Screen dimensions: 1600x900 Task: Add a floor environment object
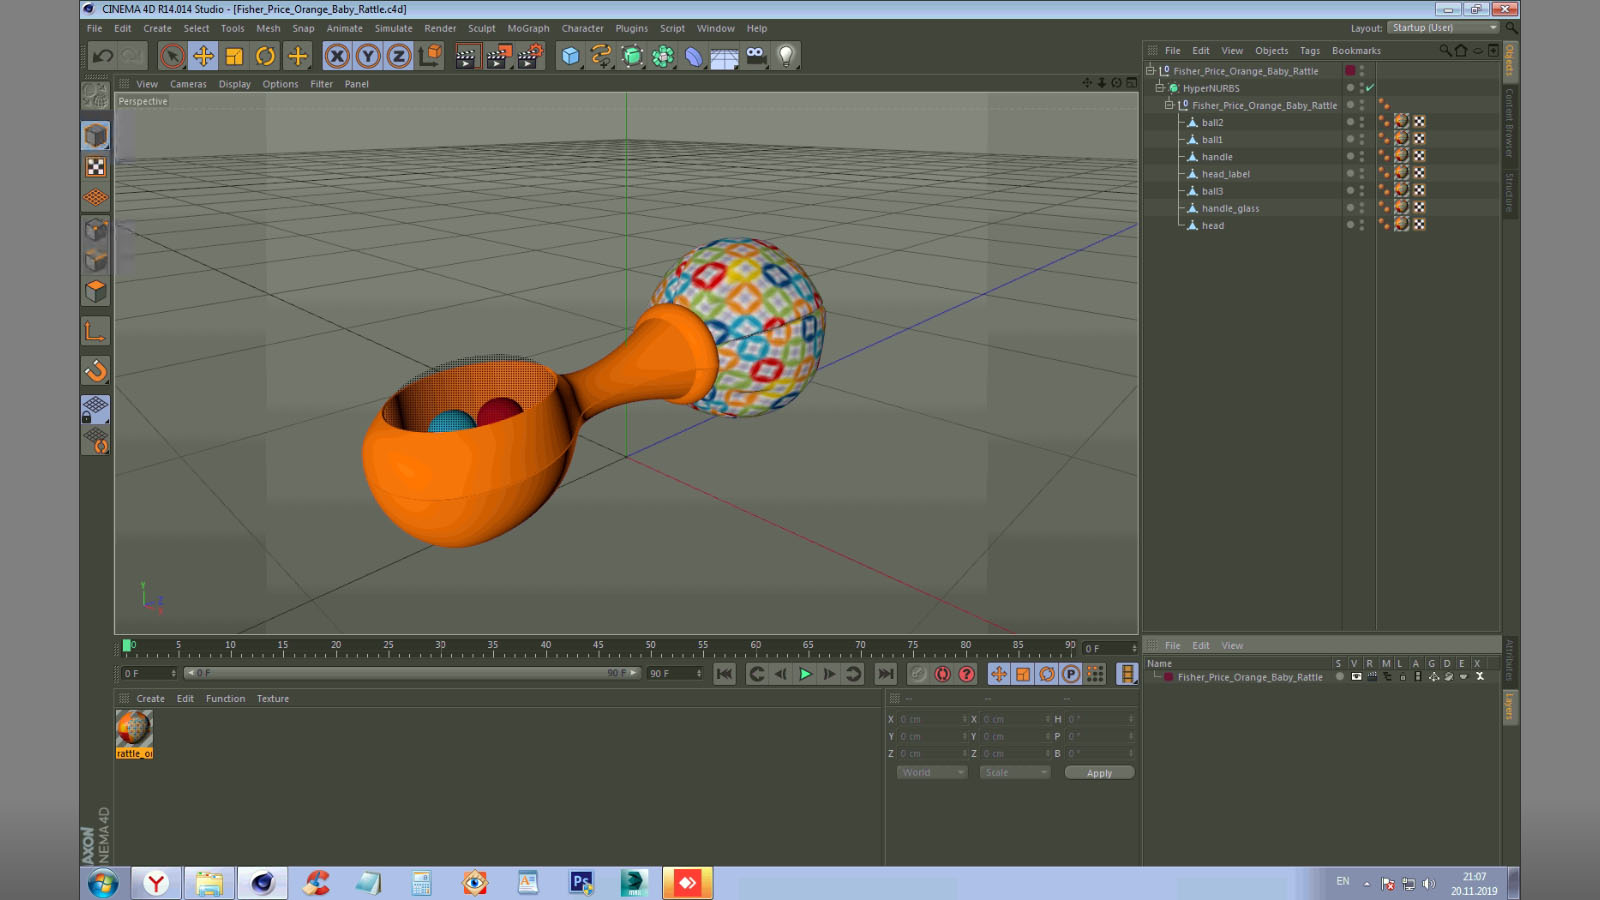[724, 56]
